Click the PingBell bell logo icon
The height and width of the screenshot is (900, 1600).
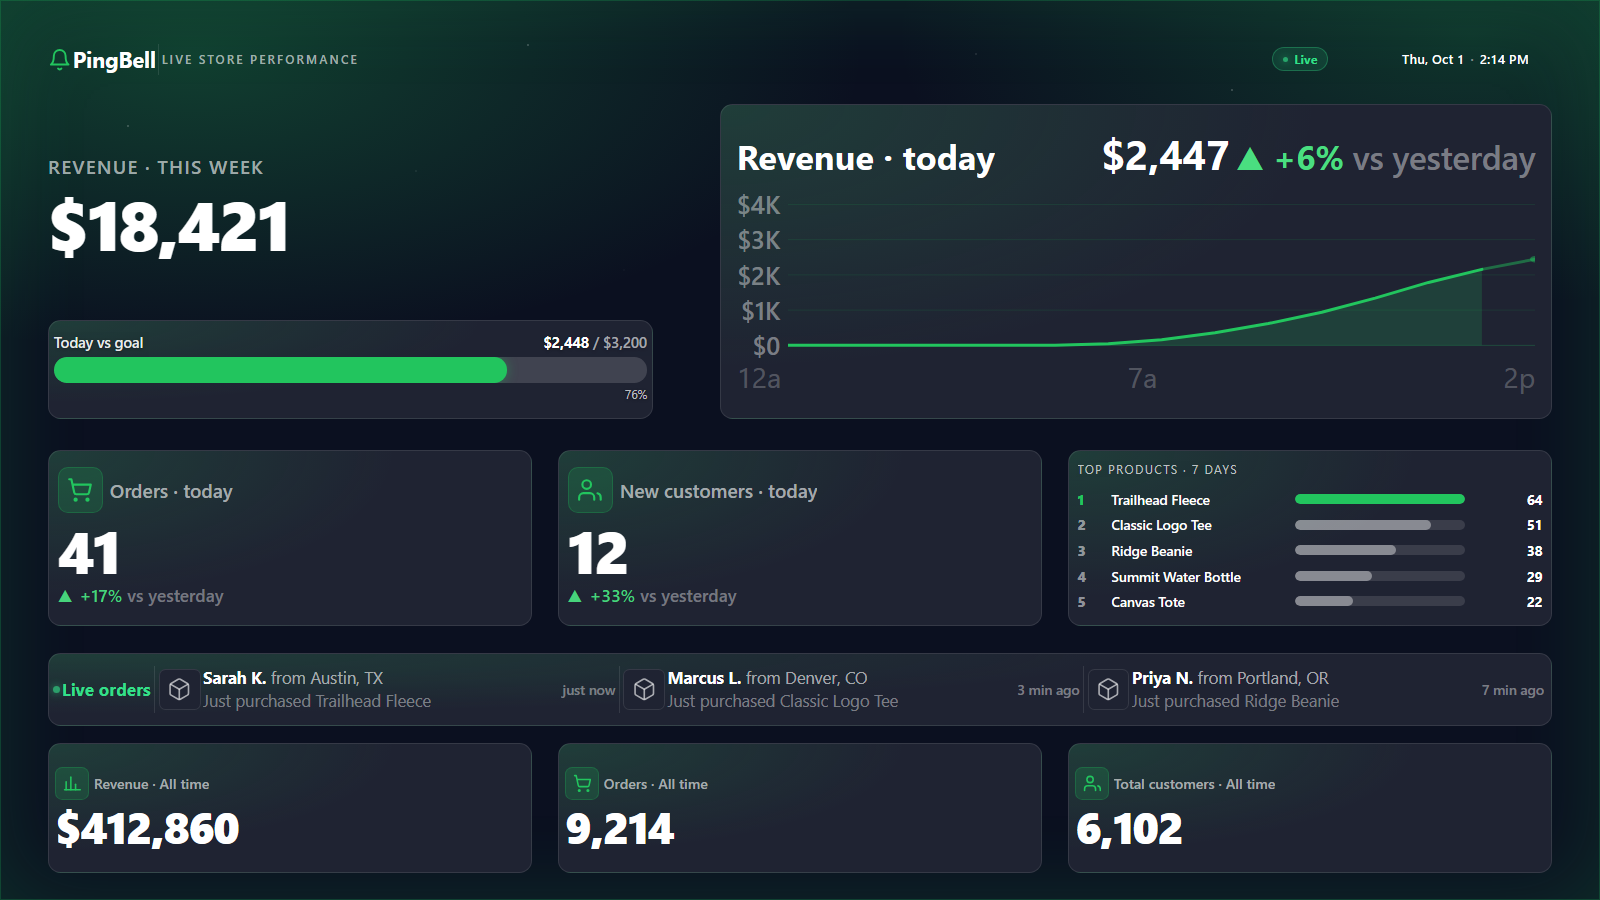point(60,60)
